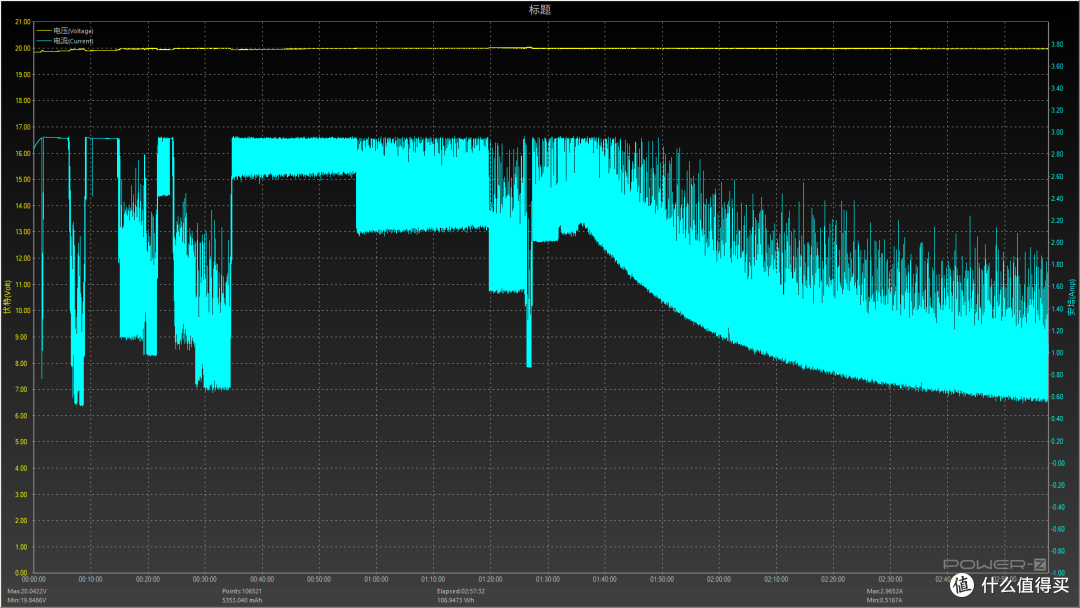Click the 13.00 voltage axis tick

pyautogui.click(x=23, y=232)
